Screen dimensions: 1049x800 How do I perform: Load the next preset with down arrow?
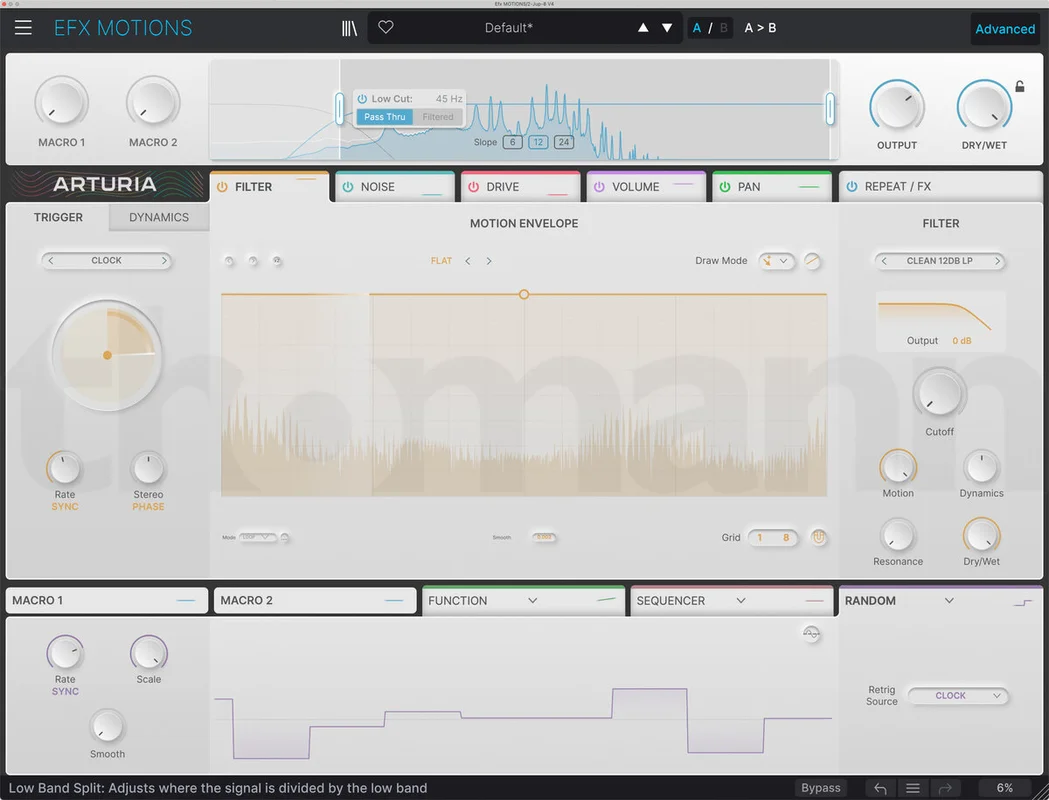pyautogui.click(x=667, y=27)
